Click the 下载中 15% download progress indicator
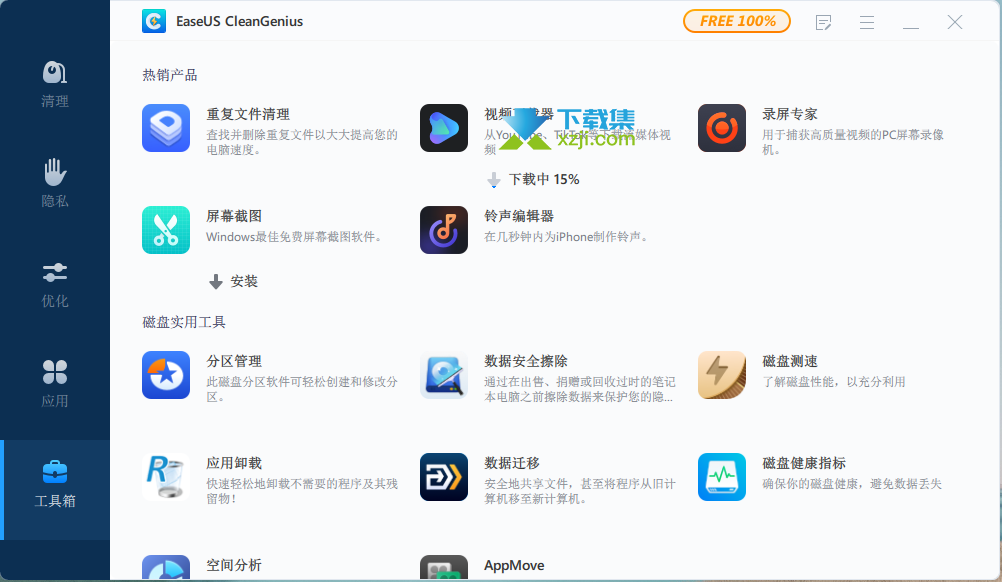Image resolution: width=1002 pixels, height=582 pixels. [x=533, y=180]
